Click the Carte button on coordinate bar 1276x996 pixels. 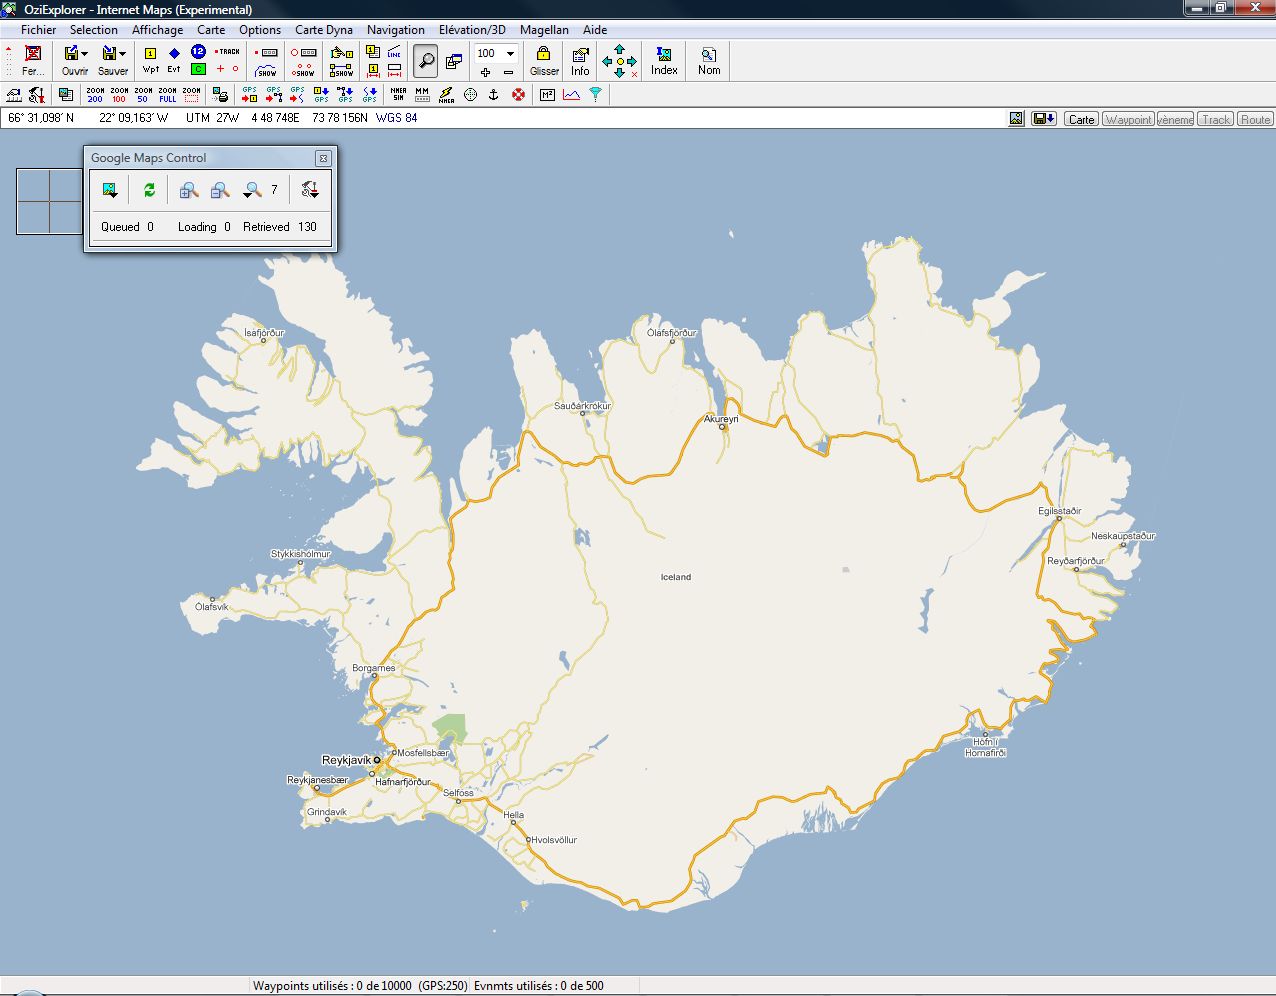(x=1080, y=119)
